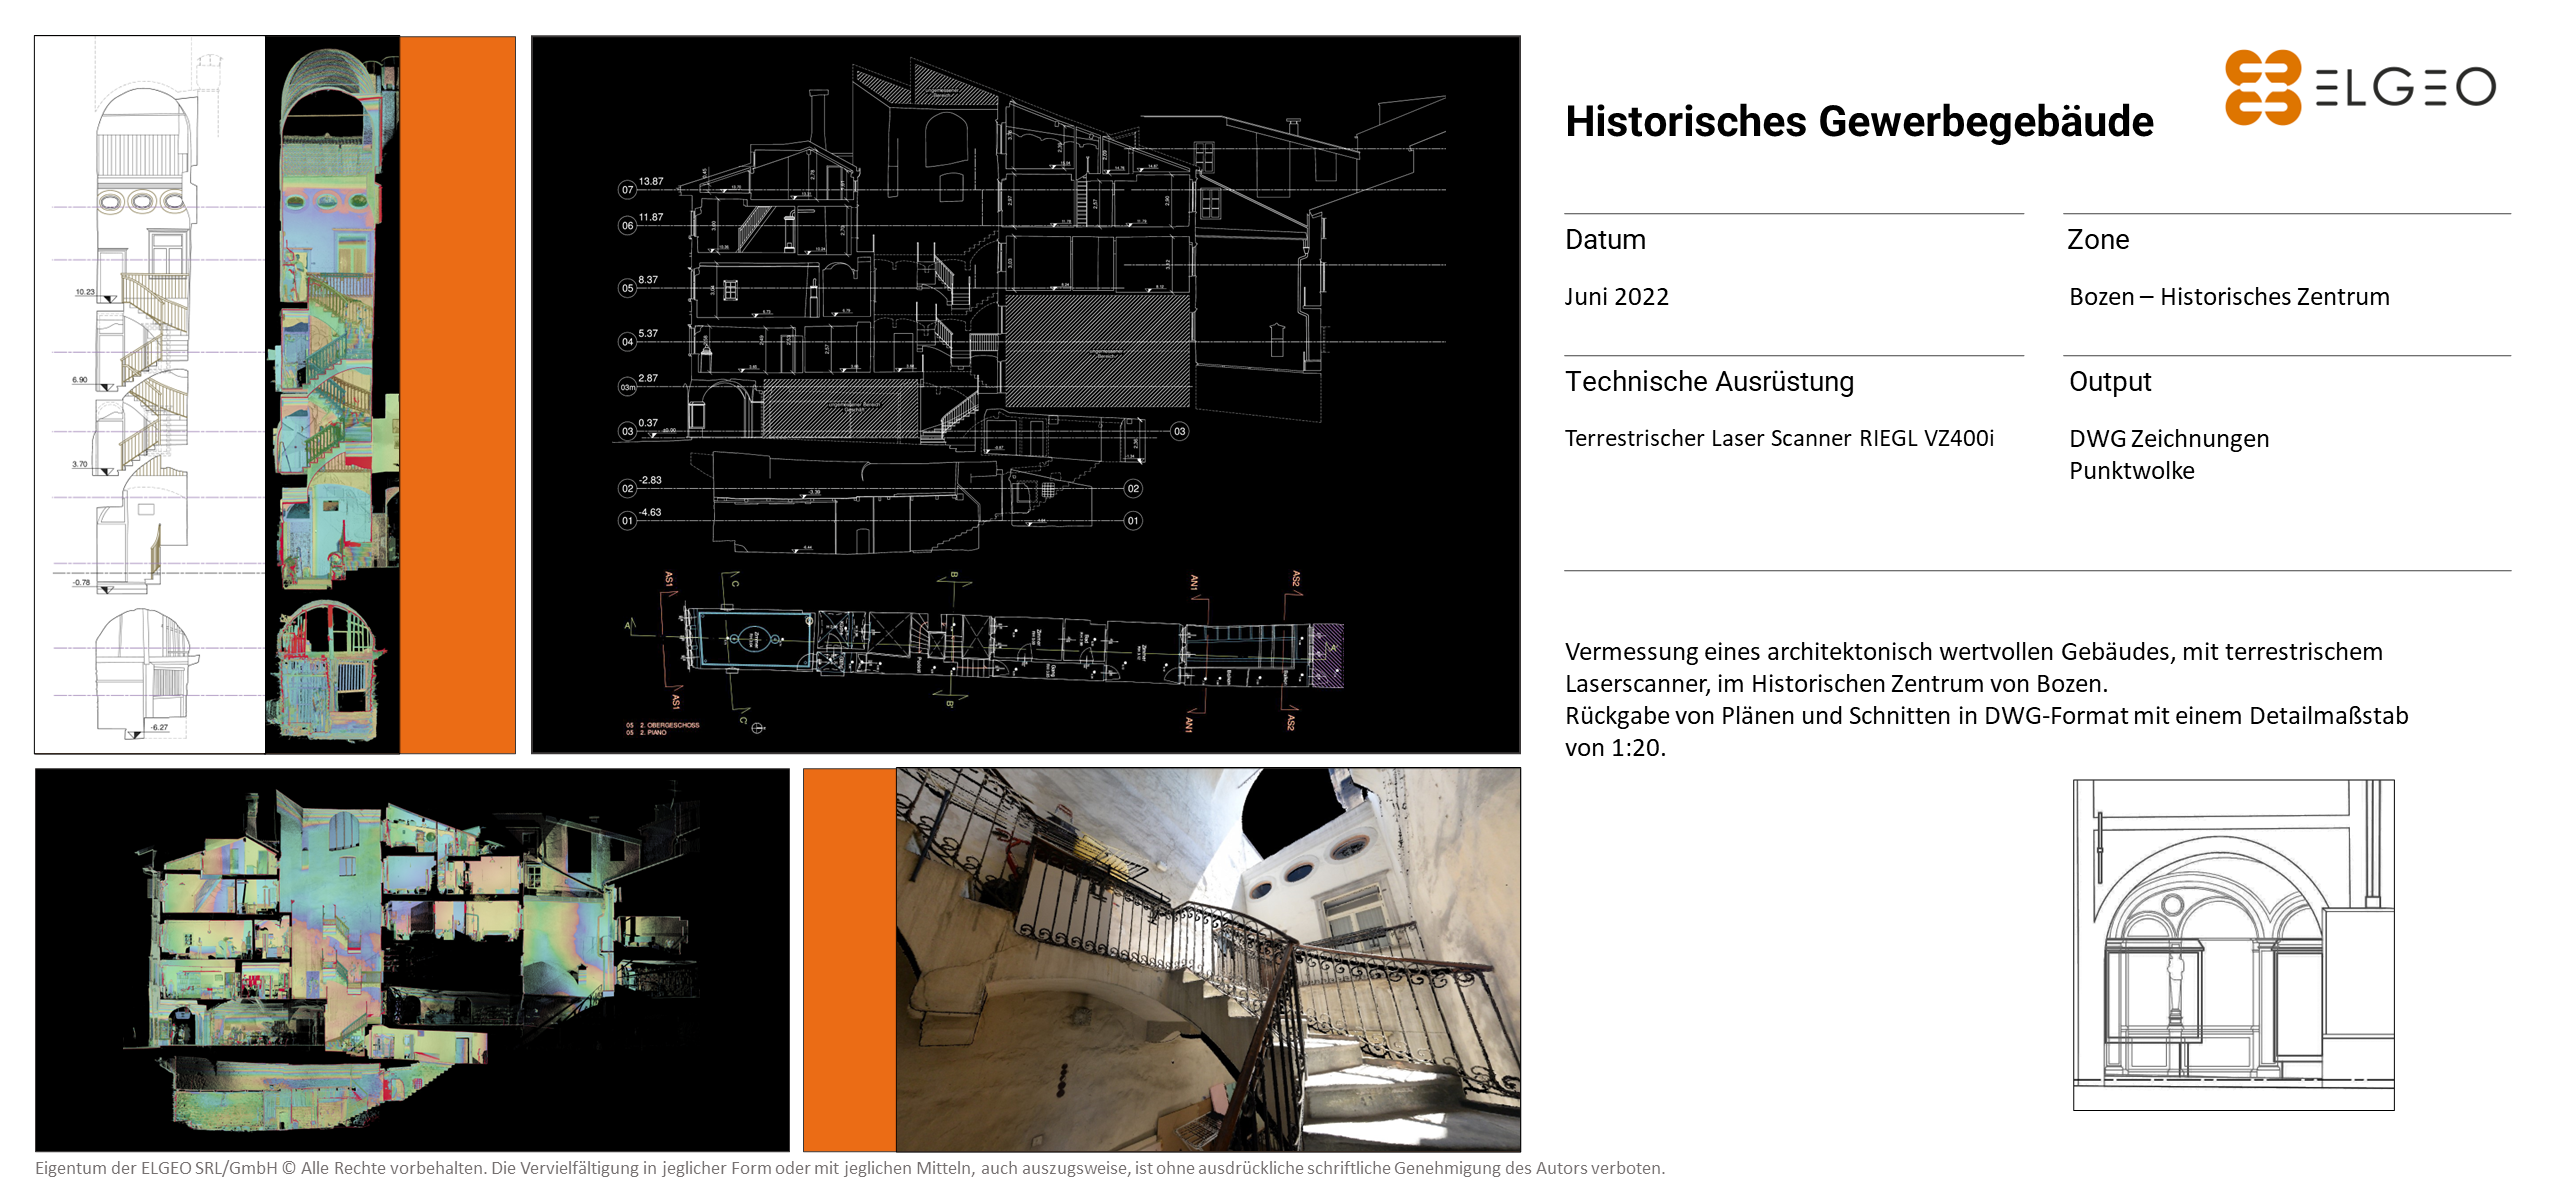Select the white staircase section line drawing
Viewport: 2555px width, 1187px height.
[x=150, y=395]
